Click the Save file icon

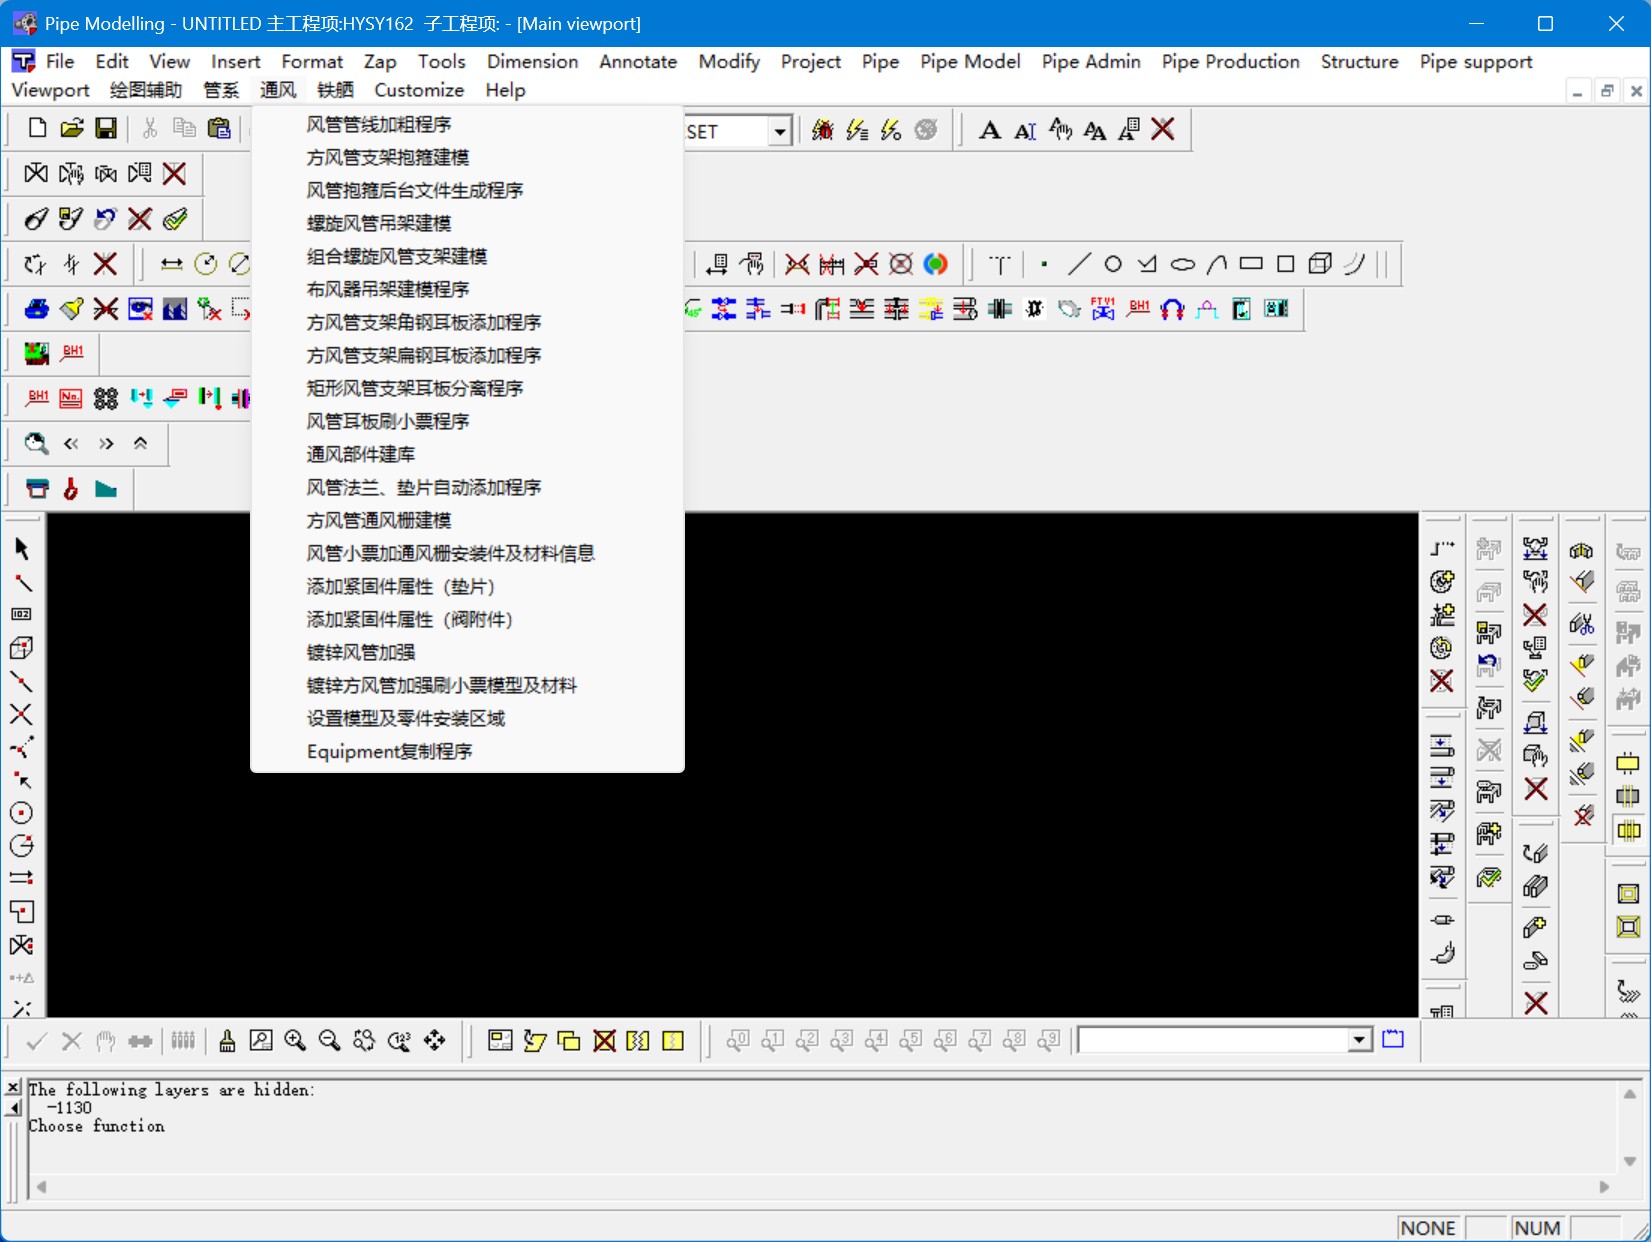(x=106, y=128)
